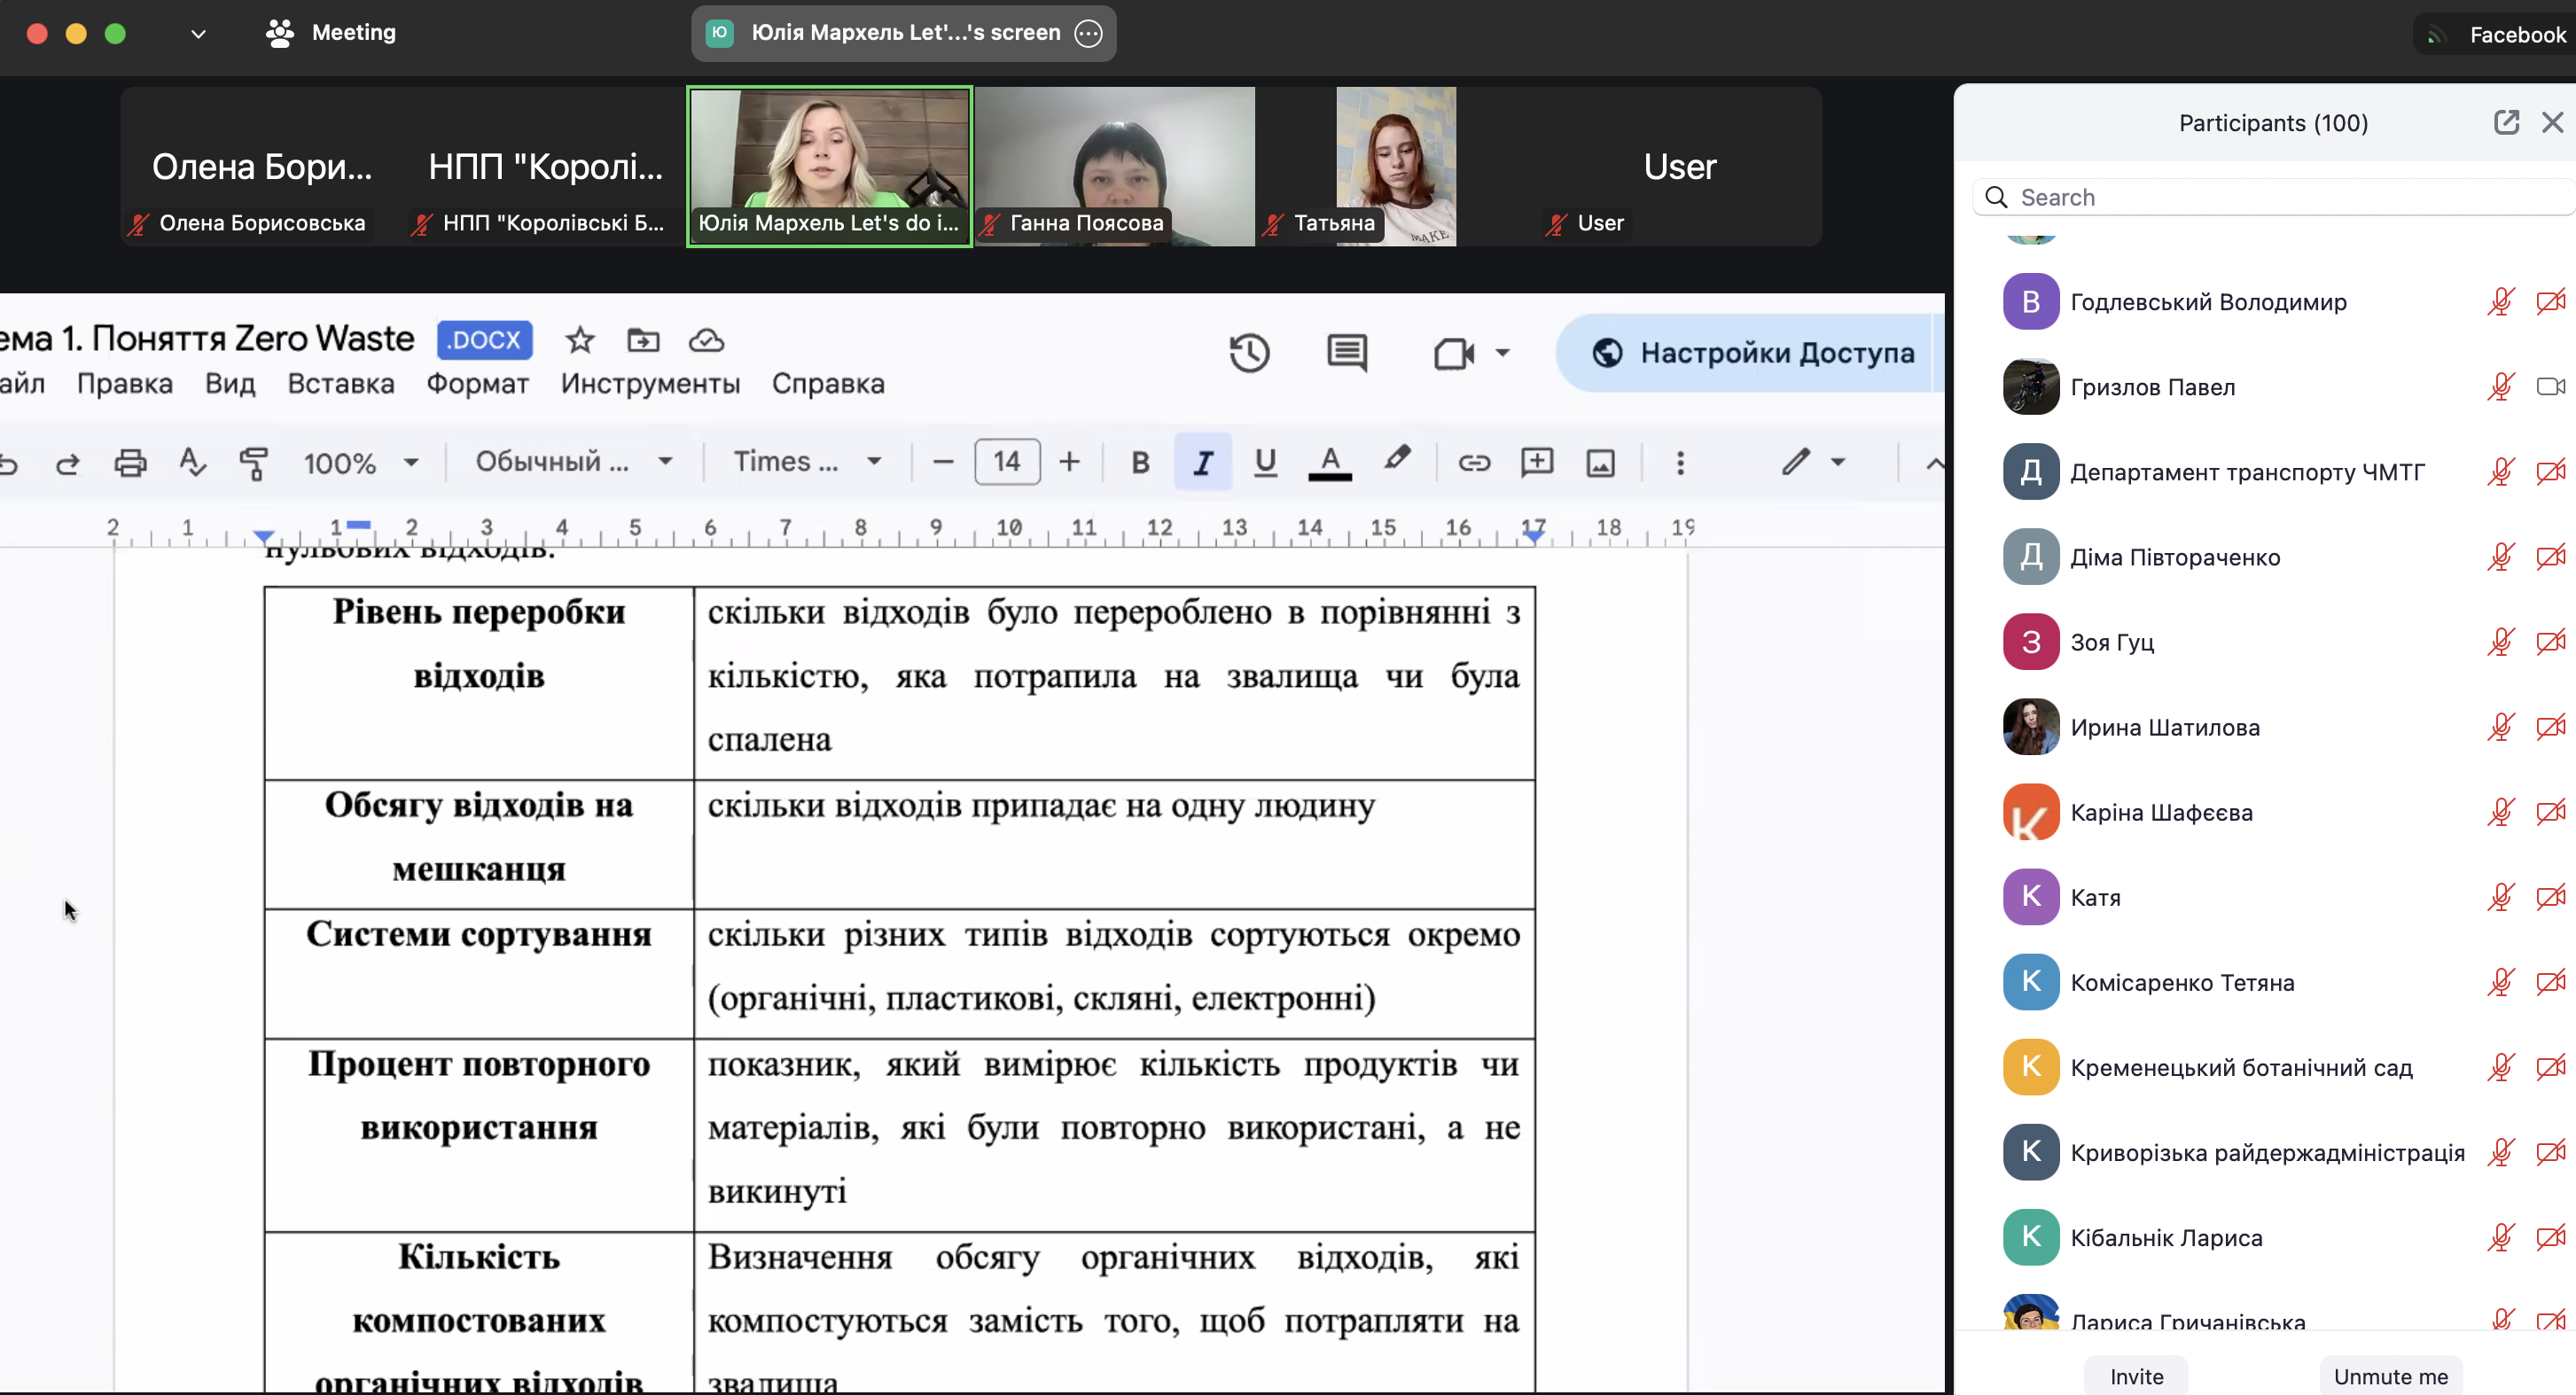This screenshot has width=2576, height=1395.
Task: Open the comments panel icon
Action: [x=1346, y=353]
